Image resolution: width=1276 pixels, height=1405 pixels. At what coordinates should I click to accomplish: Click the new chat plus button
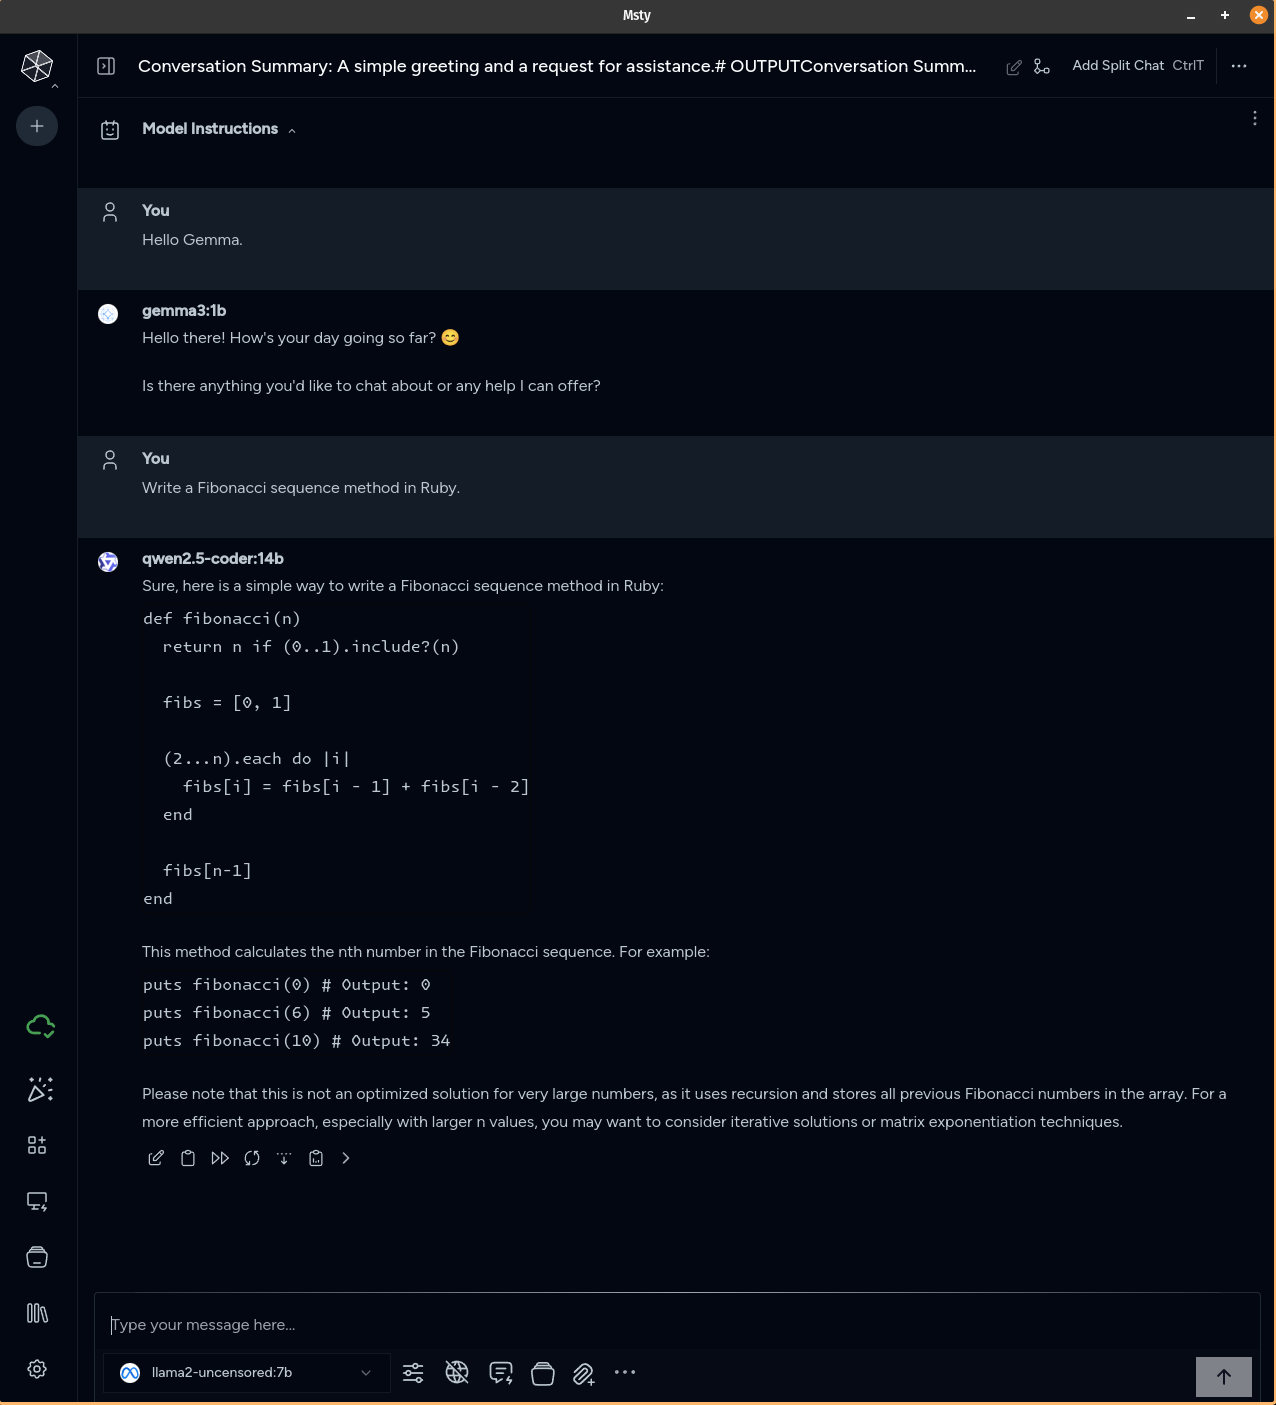(x=37, y=126)
